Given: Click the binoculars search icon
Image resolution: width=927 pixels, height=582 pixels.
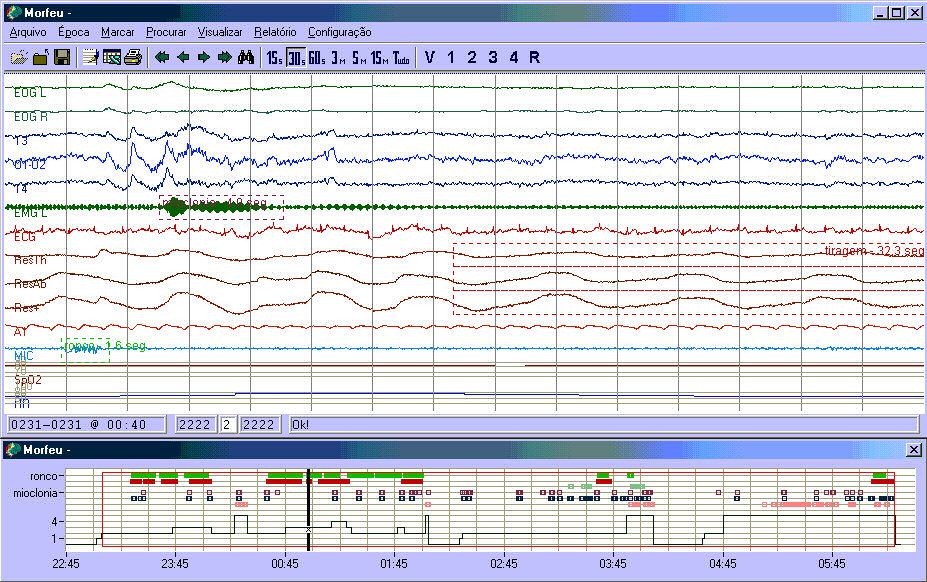Looking at the screenshot, I should tap(247, 57).
